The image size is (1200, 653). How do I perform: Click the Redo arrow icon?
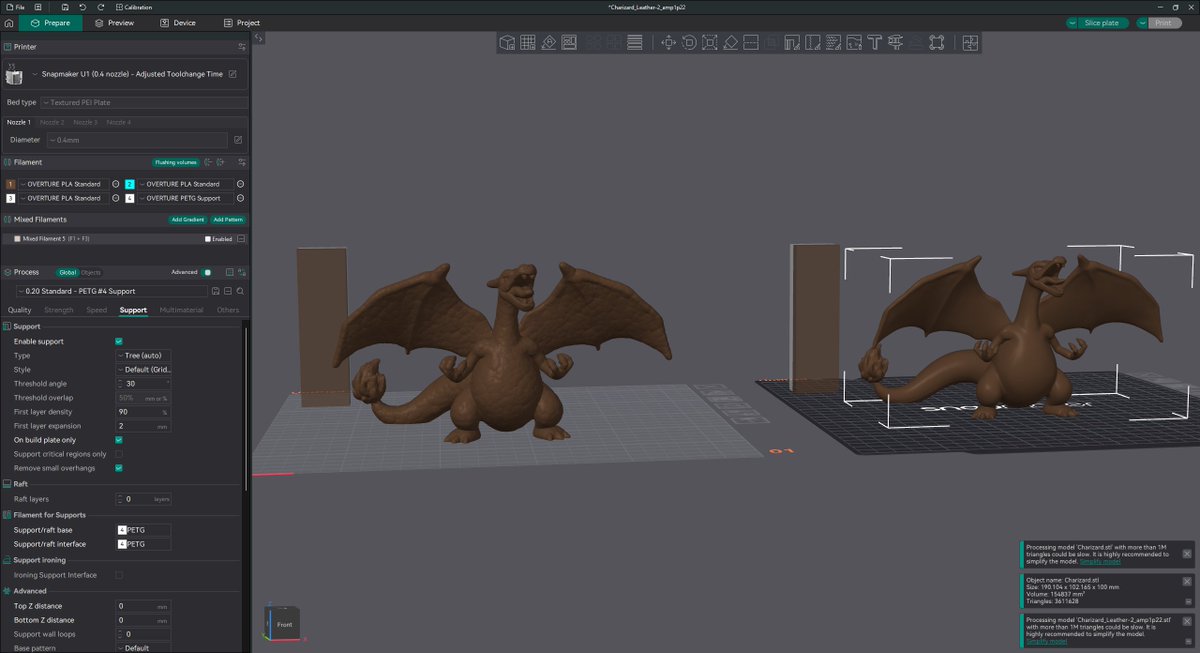coord(101,7)
